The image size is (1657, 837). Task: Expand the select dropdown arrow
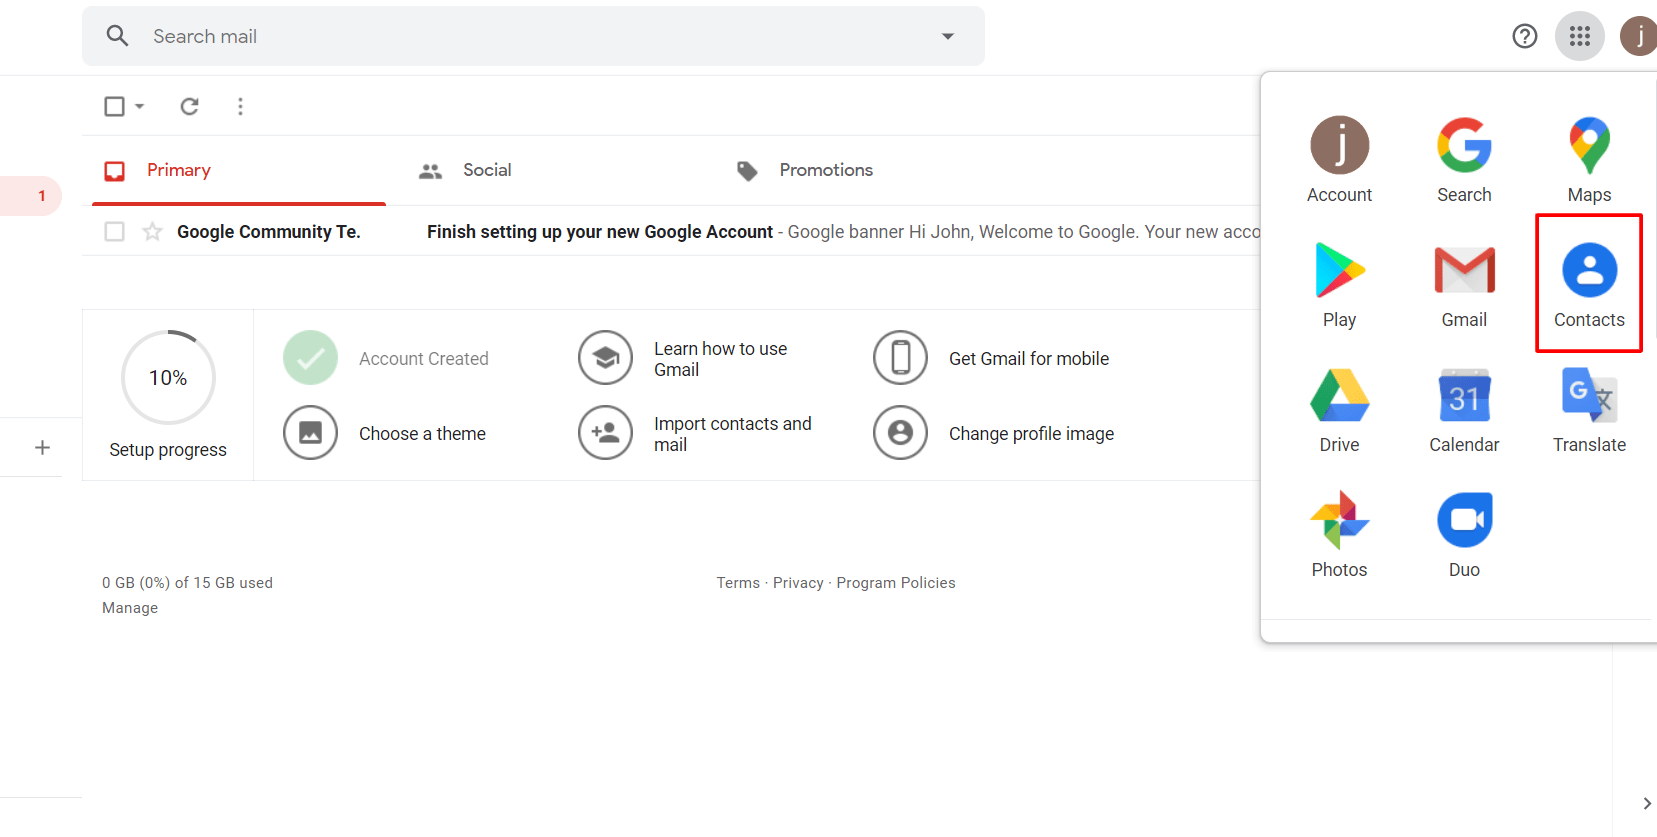coord(139,106)
